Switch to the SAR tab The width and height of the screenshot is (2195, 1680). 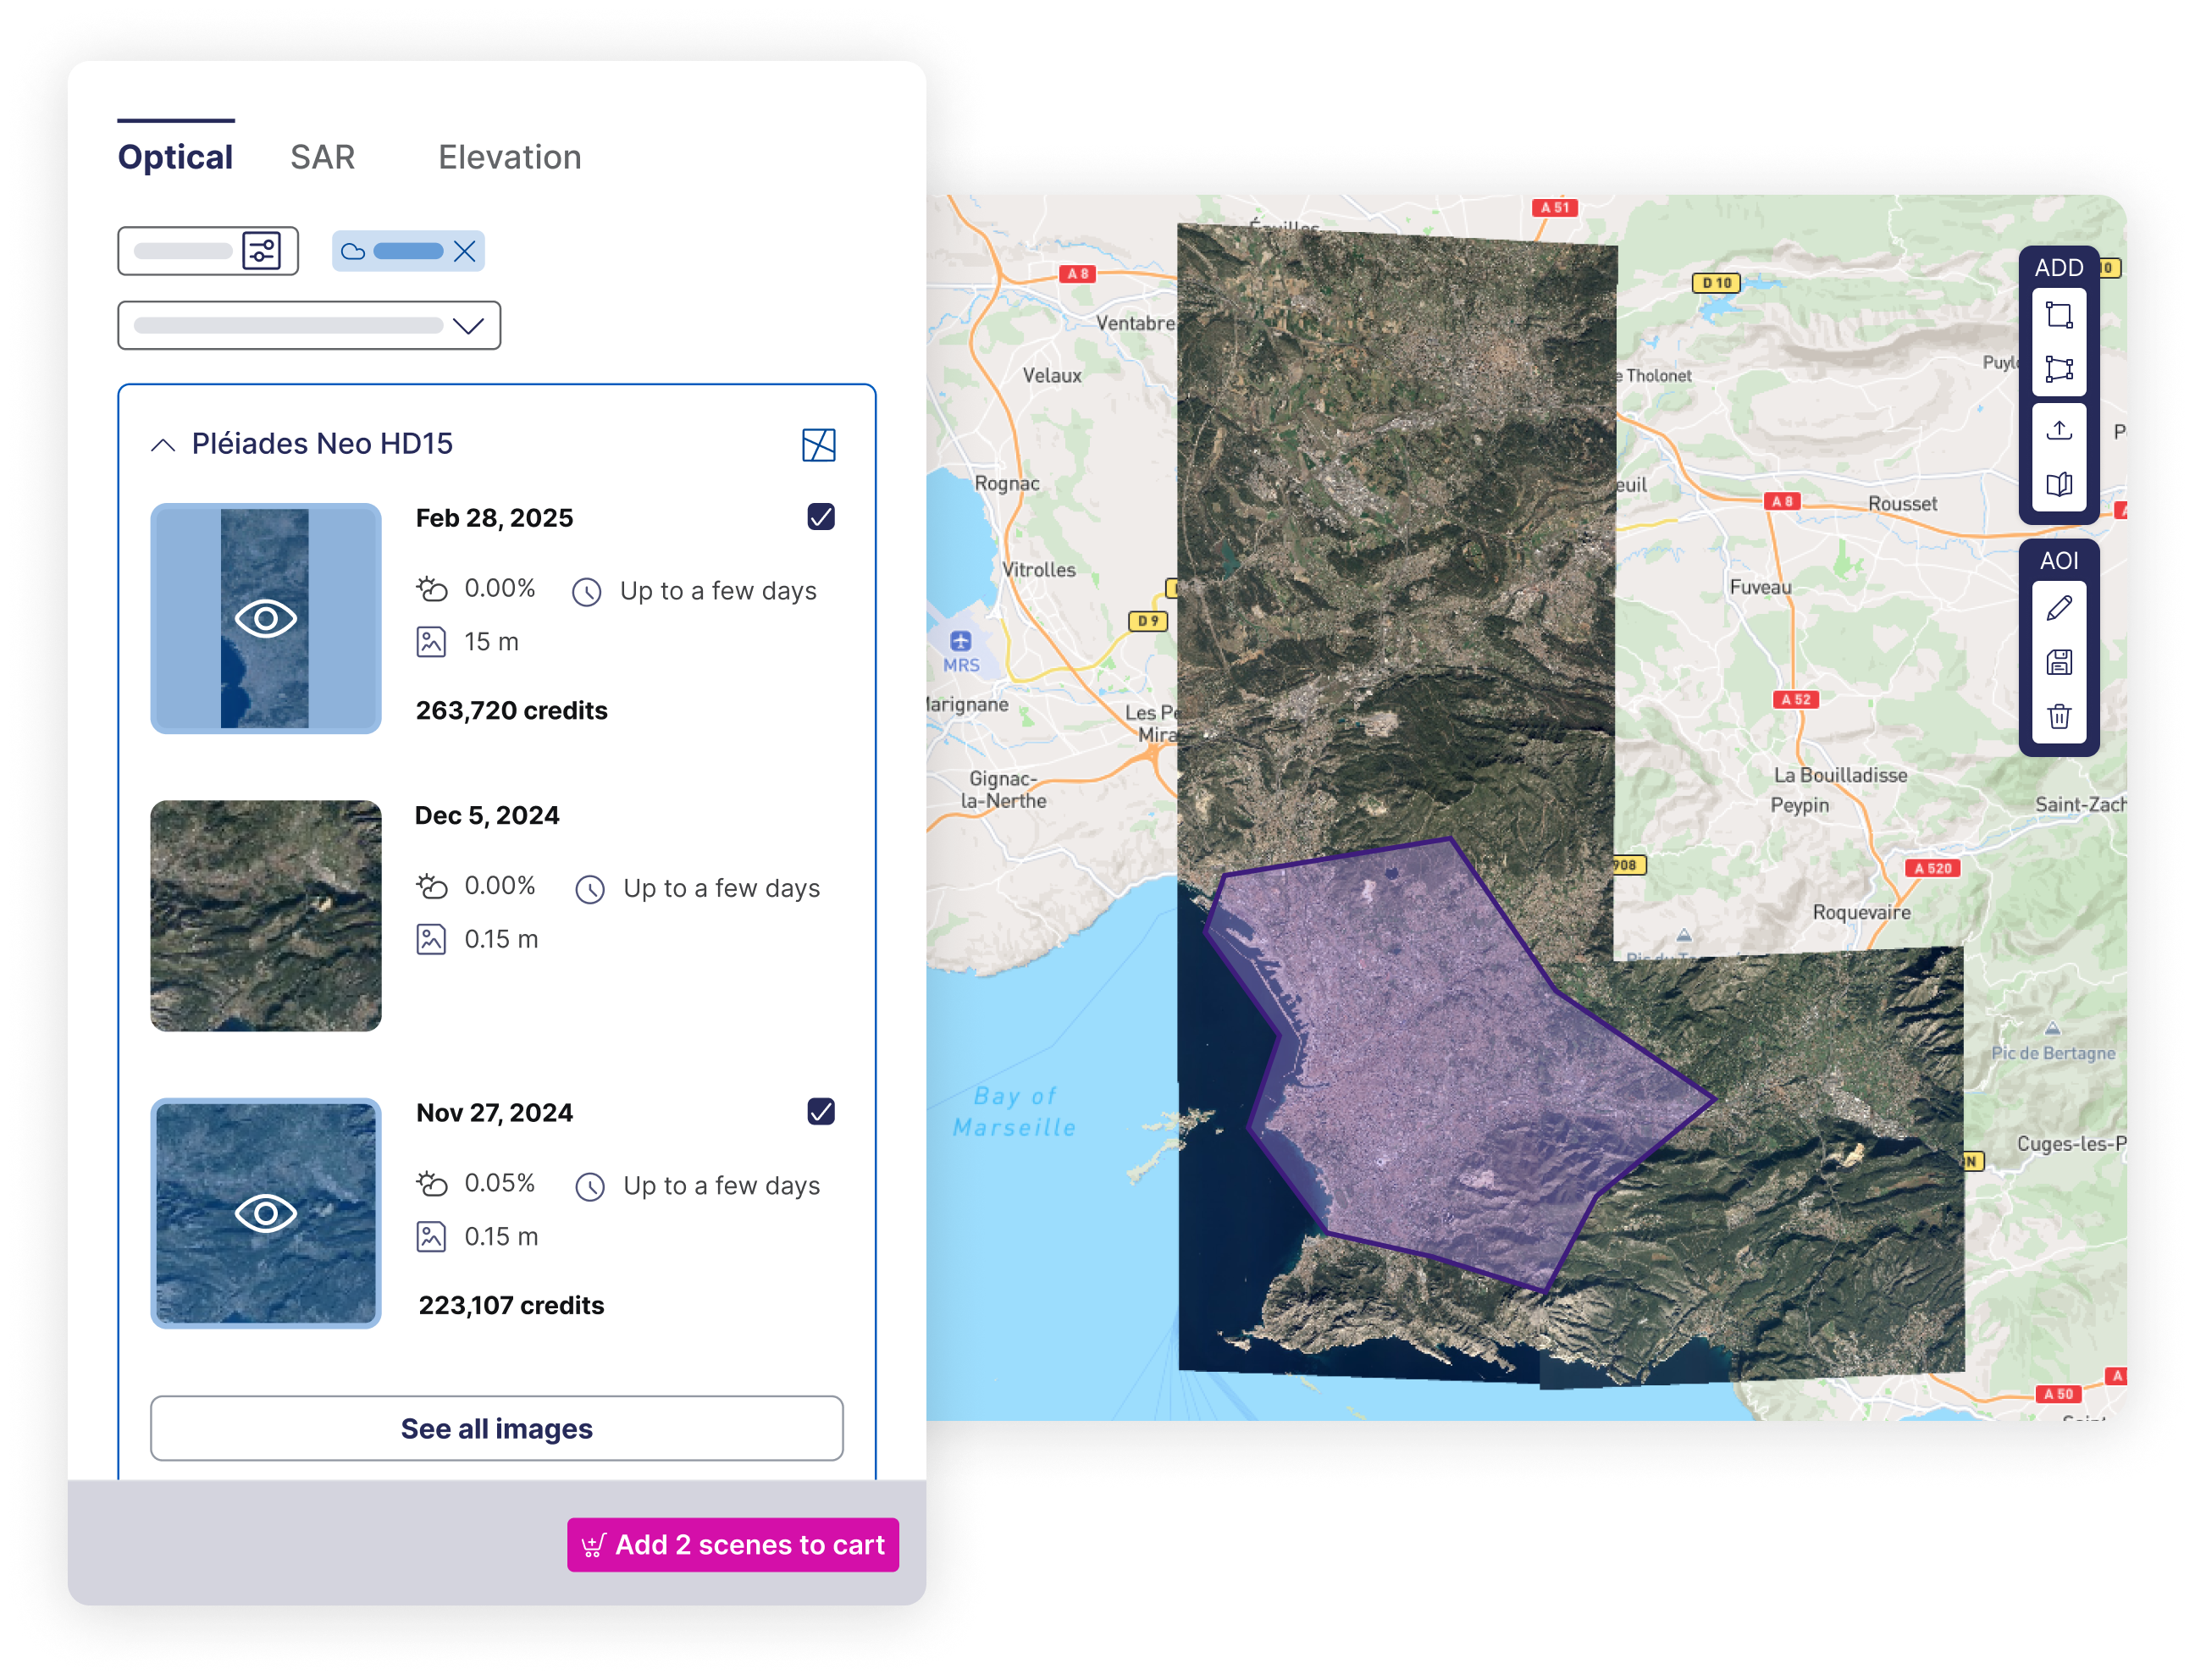click(322, 157)
